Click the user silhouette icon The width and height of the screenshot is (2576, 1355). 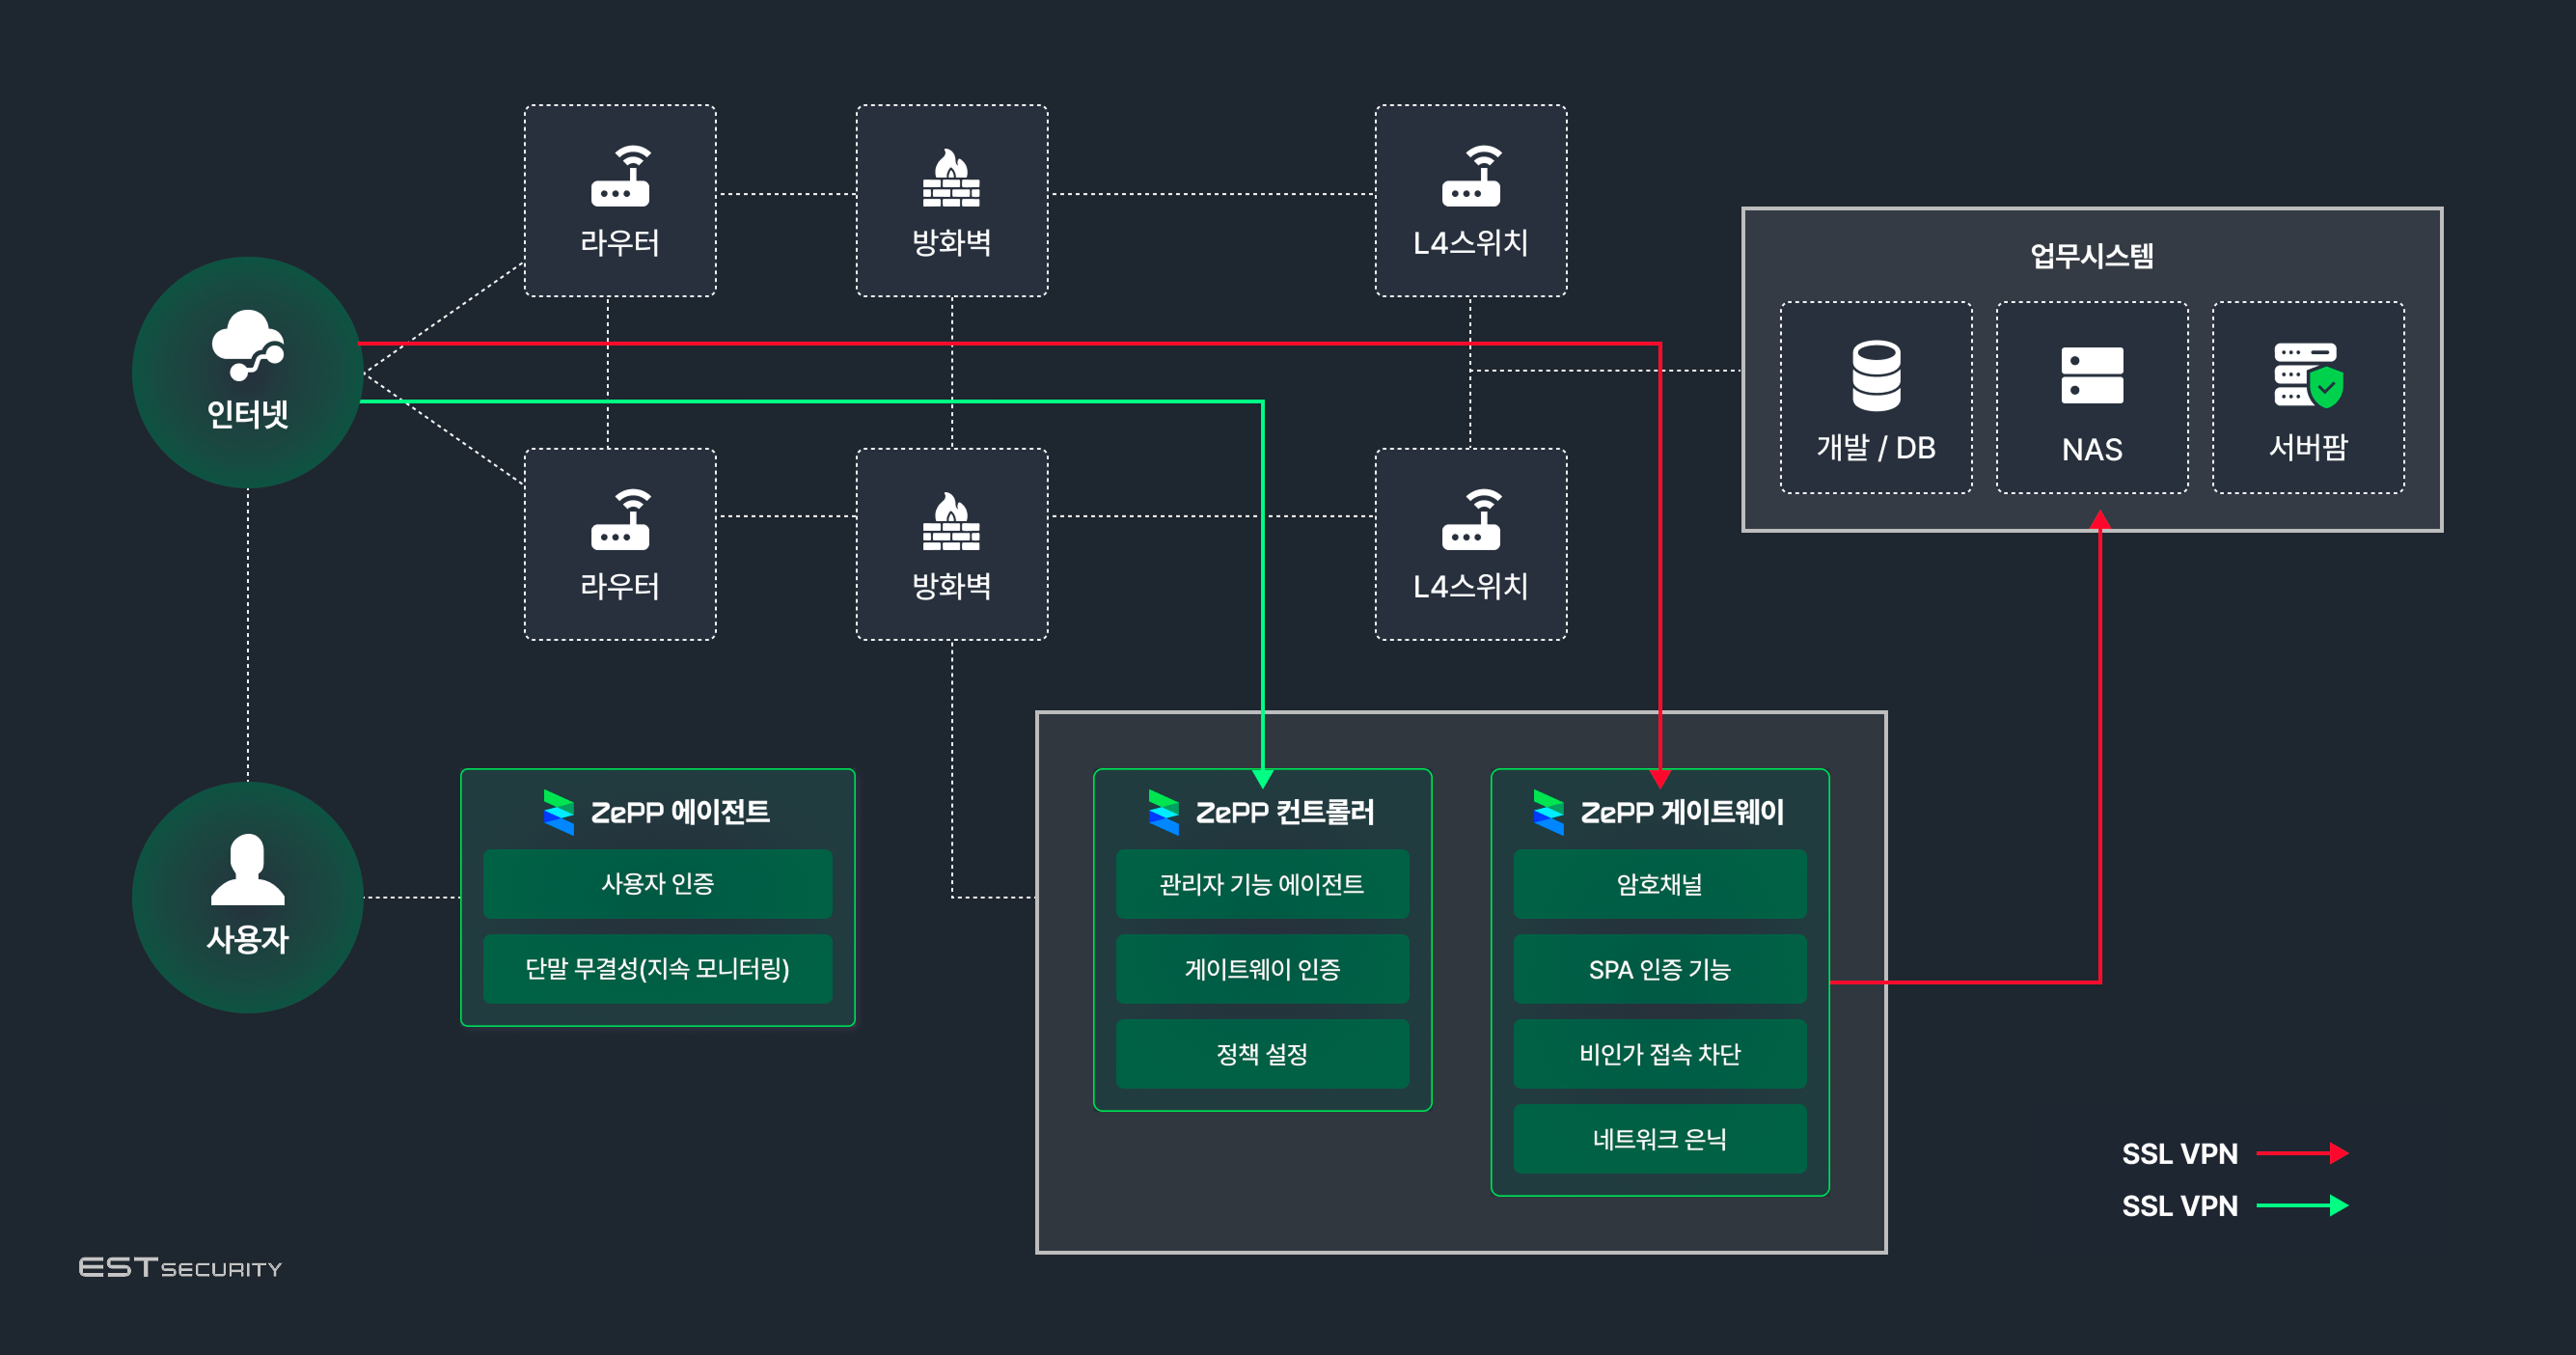click(x=248, y=870)
